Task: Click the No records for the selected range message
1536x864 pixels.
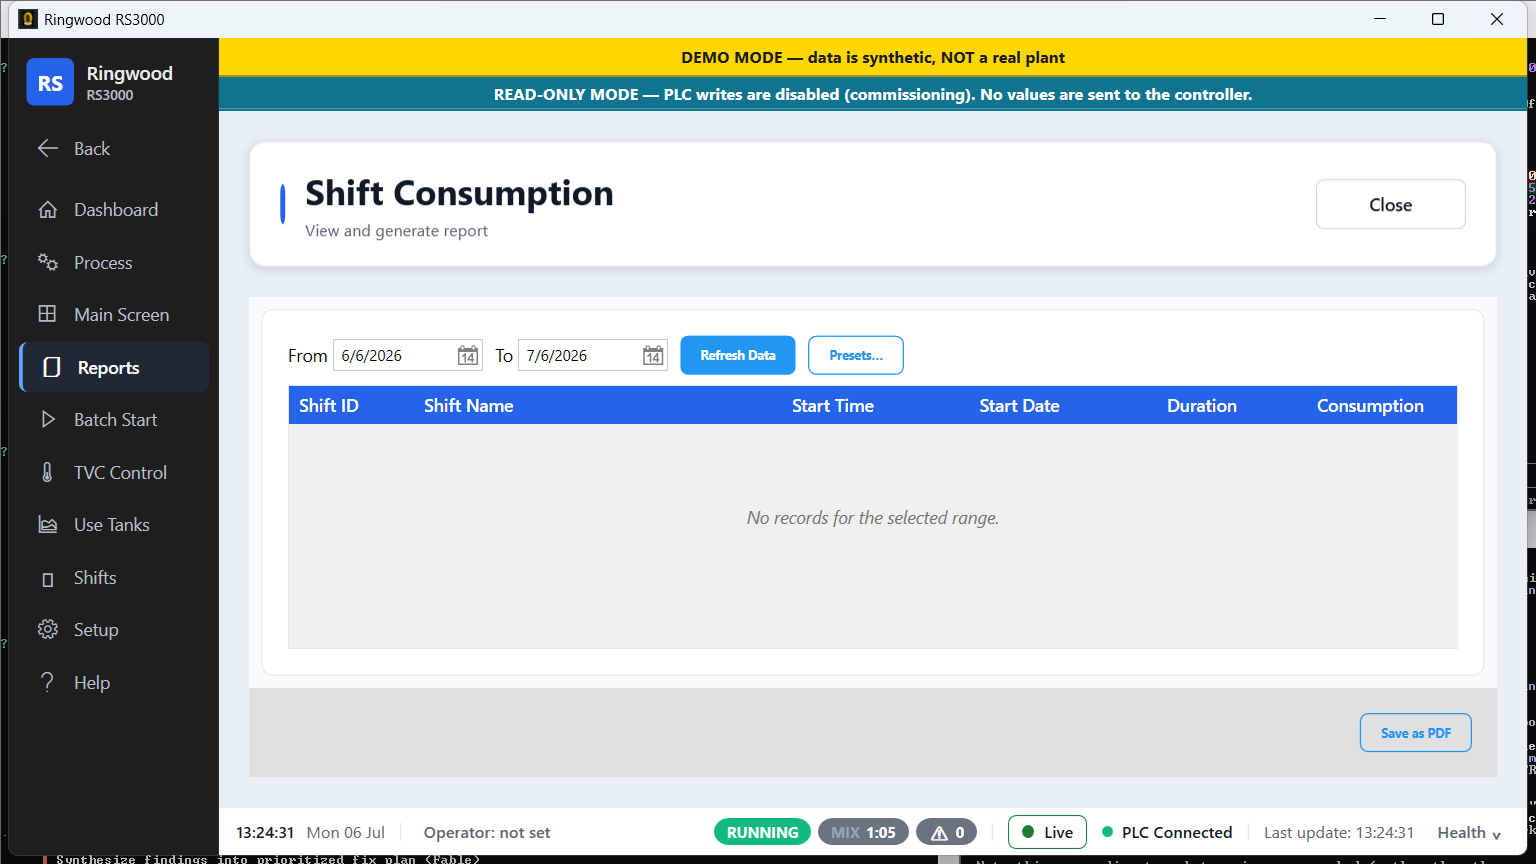Action: (x=873, y=518)
